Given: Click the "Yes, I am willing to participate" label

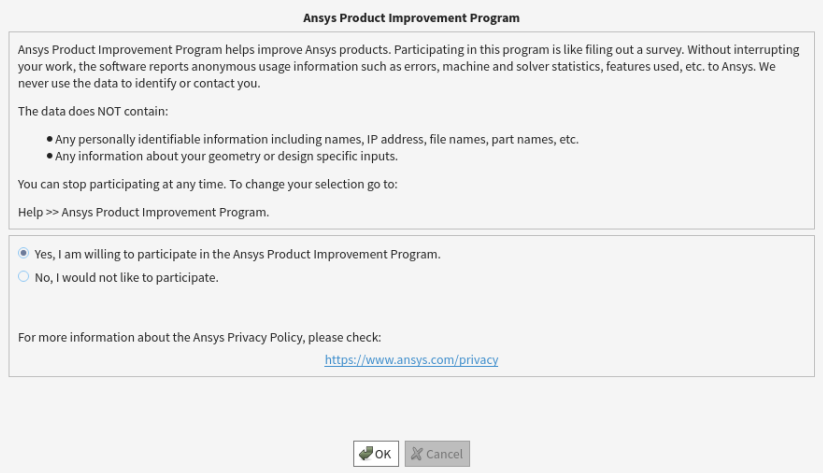Looking at the screenshot, I should [x=237, y=254].
